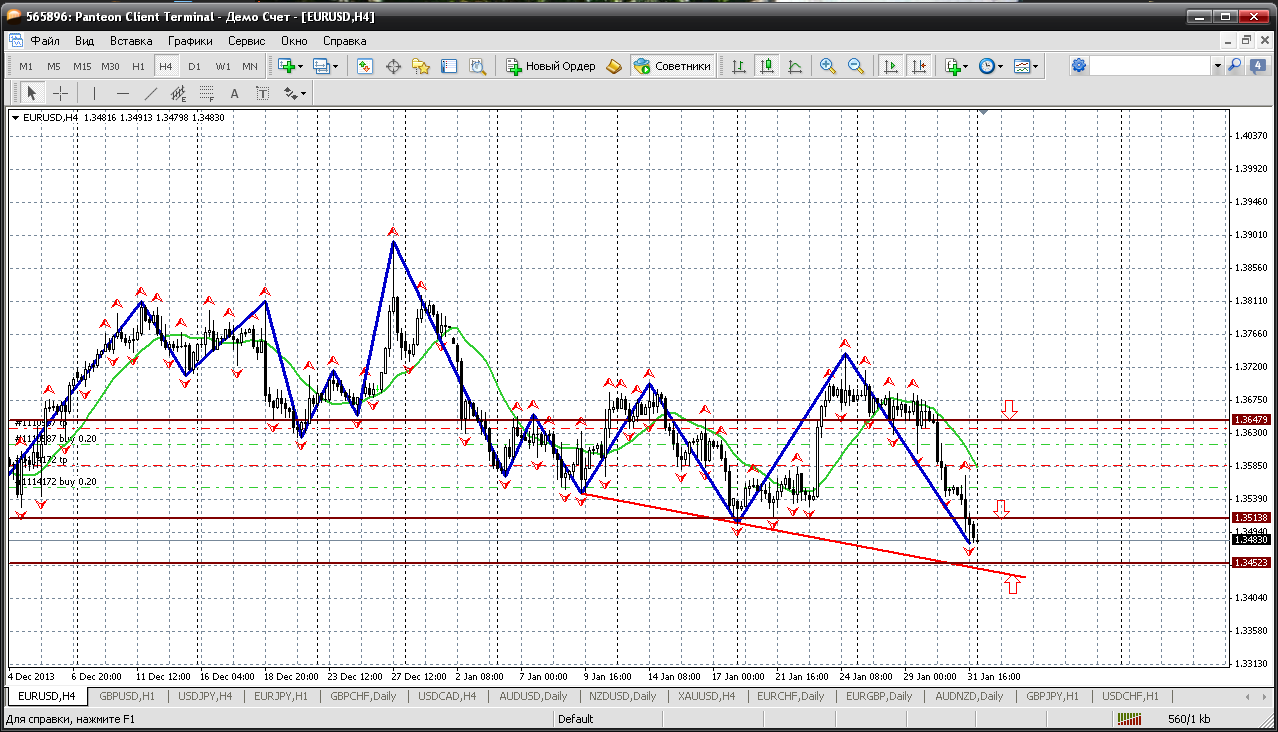Pick the vertical line drawing tool
This screenshot has height=732, width=1278.
[94, 93]
